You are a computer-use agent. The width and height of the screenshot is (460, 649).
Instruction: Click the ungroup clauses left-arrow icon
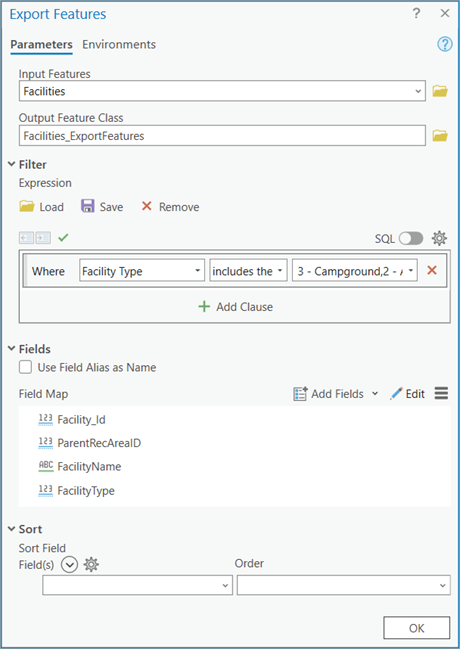tap(26, 238)
